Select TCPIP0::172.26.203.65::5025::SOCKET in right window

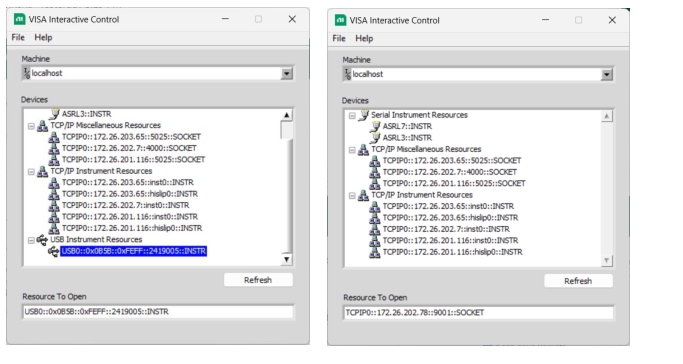pos(452,161)
